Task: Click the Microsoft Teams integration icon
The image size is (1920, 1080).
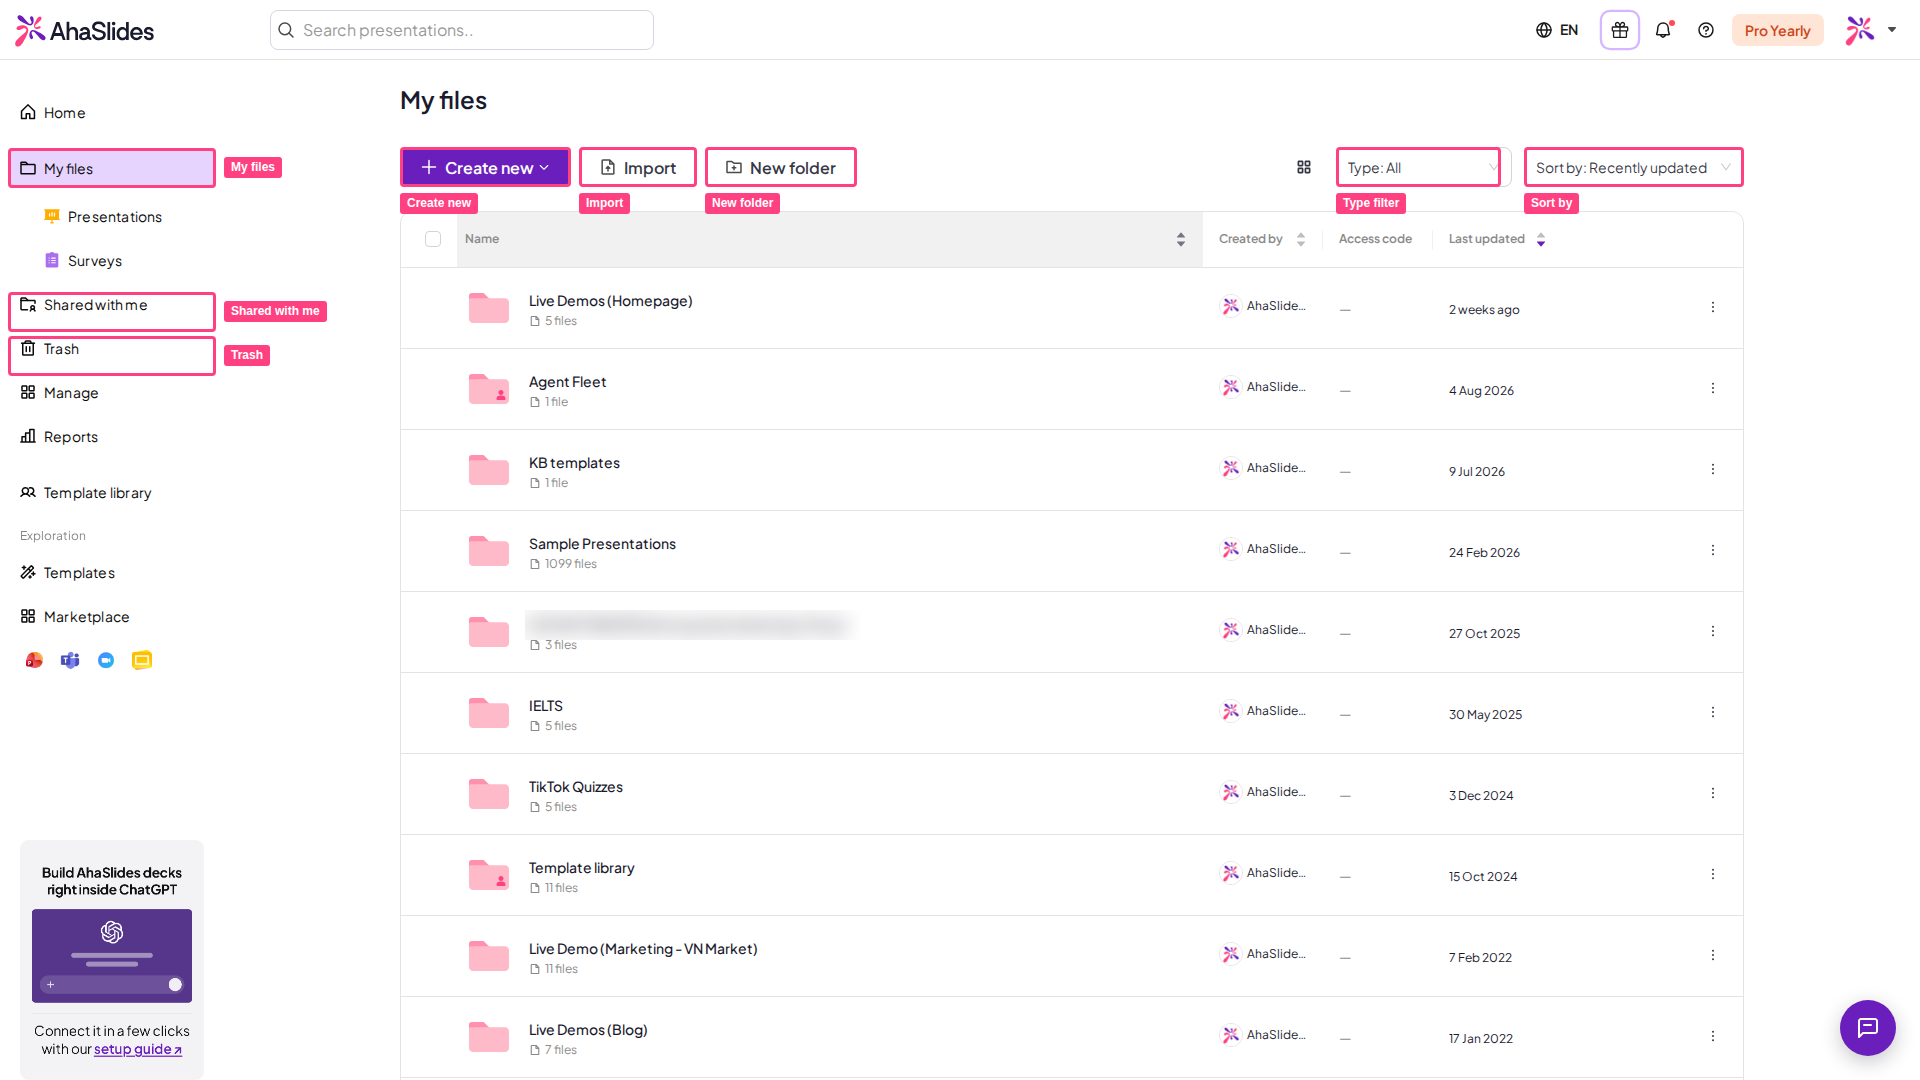Action: click(70, 660)
